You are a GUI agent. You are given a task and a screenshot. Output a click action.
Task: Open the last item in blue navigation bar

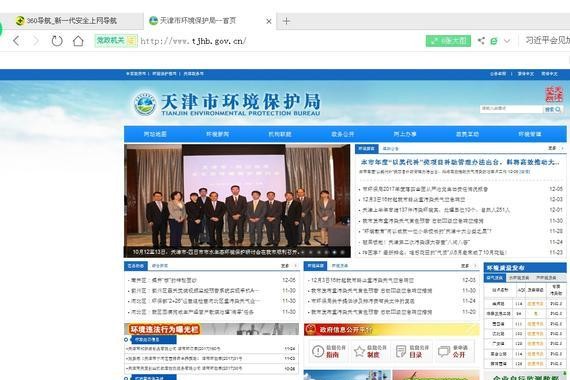(x=530, y=134)
